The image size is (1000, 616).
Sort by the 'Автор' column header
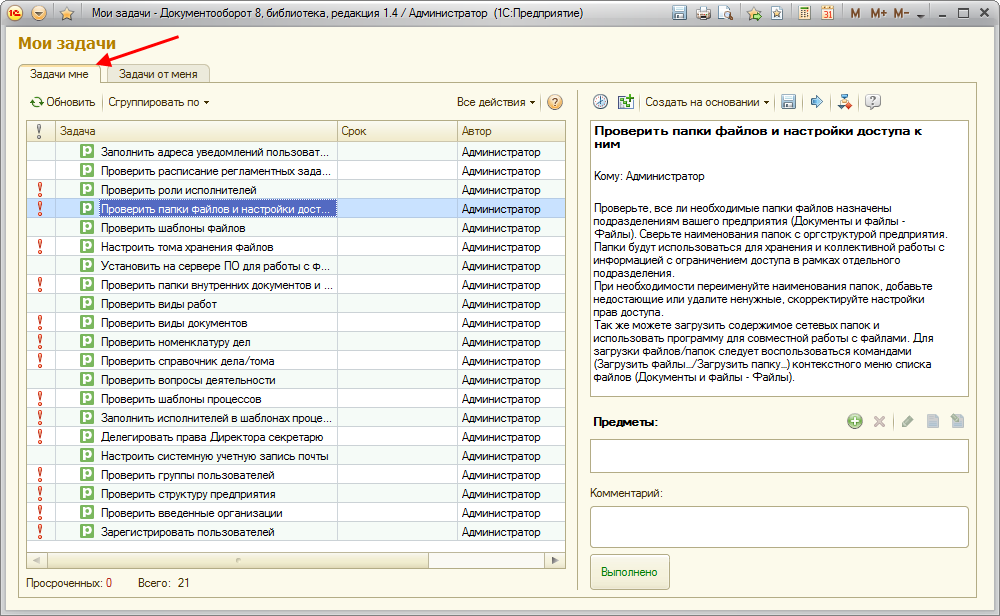click(511, 131)
